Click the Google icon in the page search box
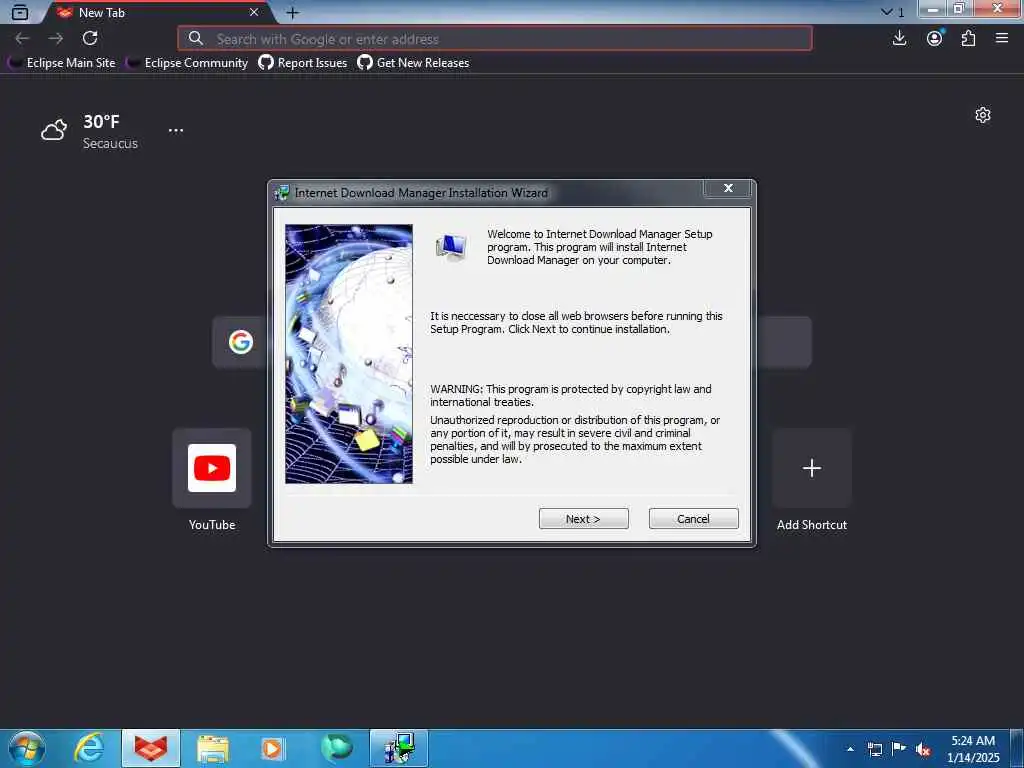1024x768 pixels. click(240, 342)
